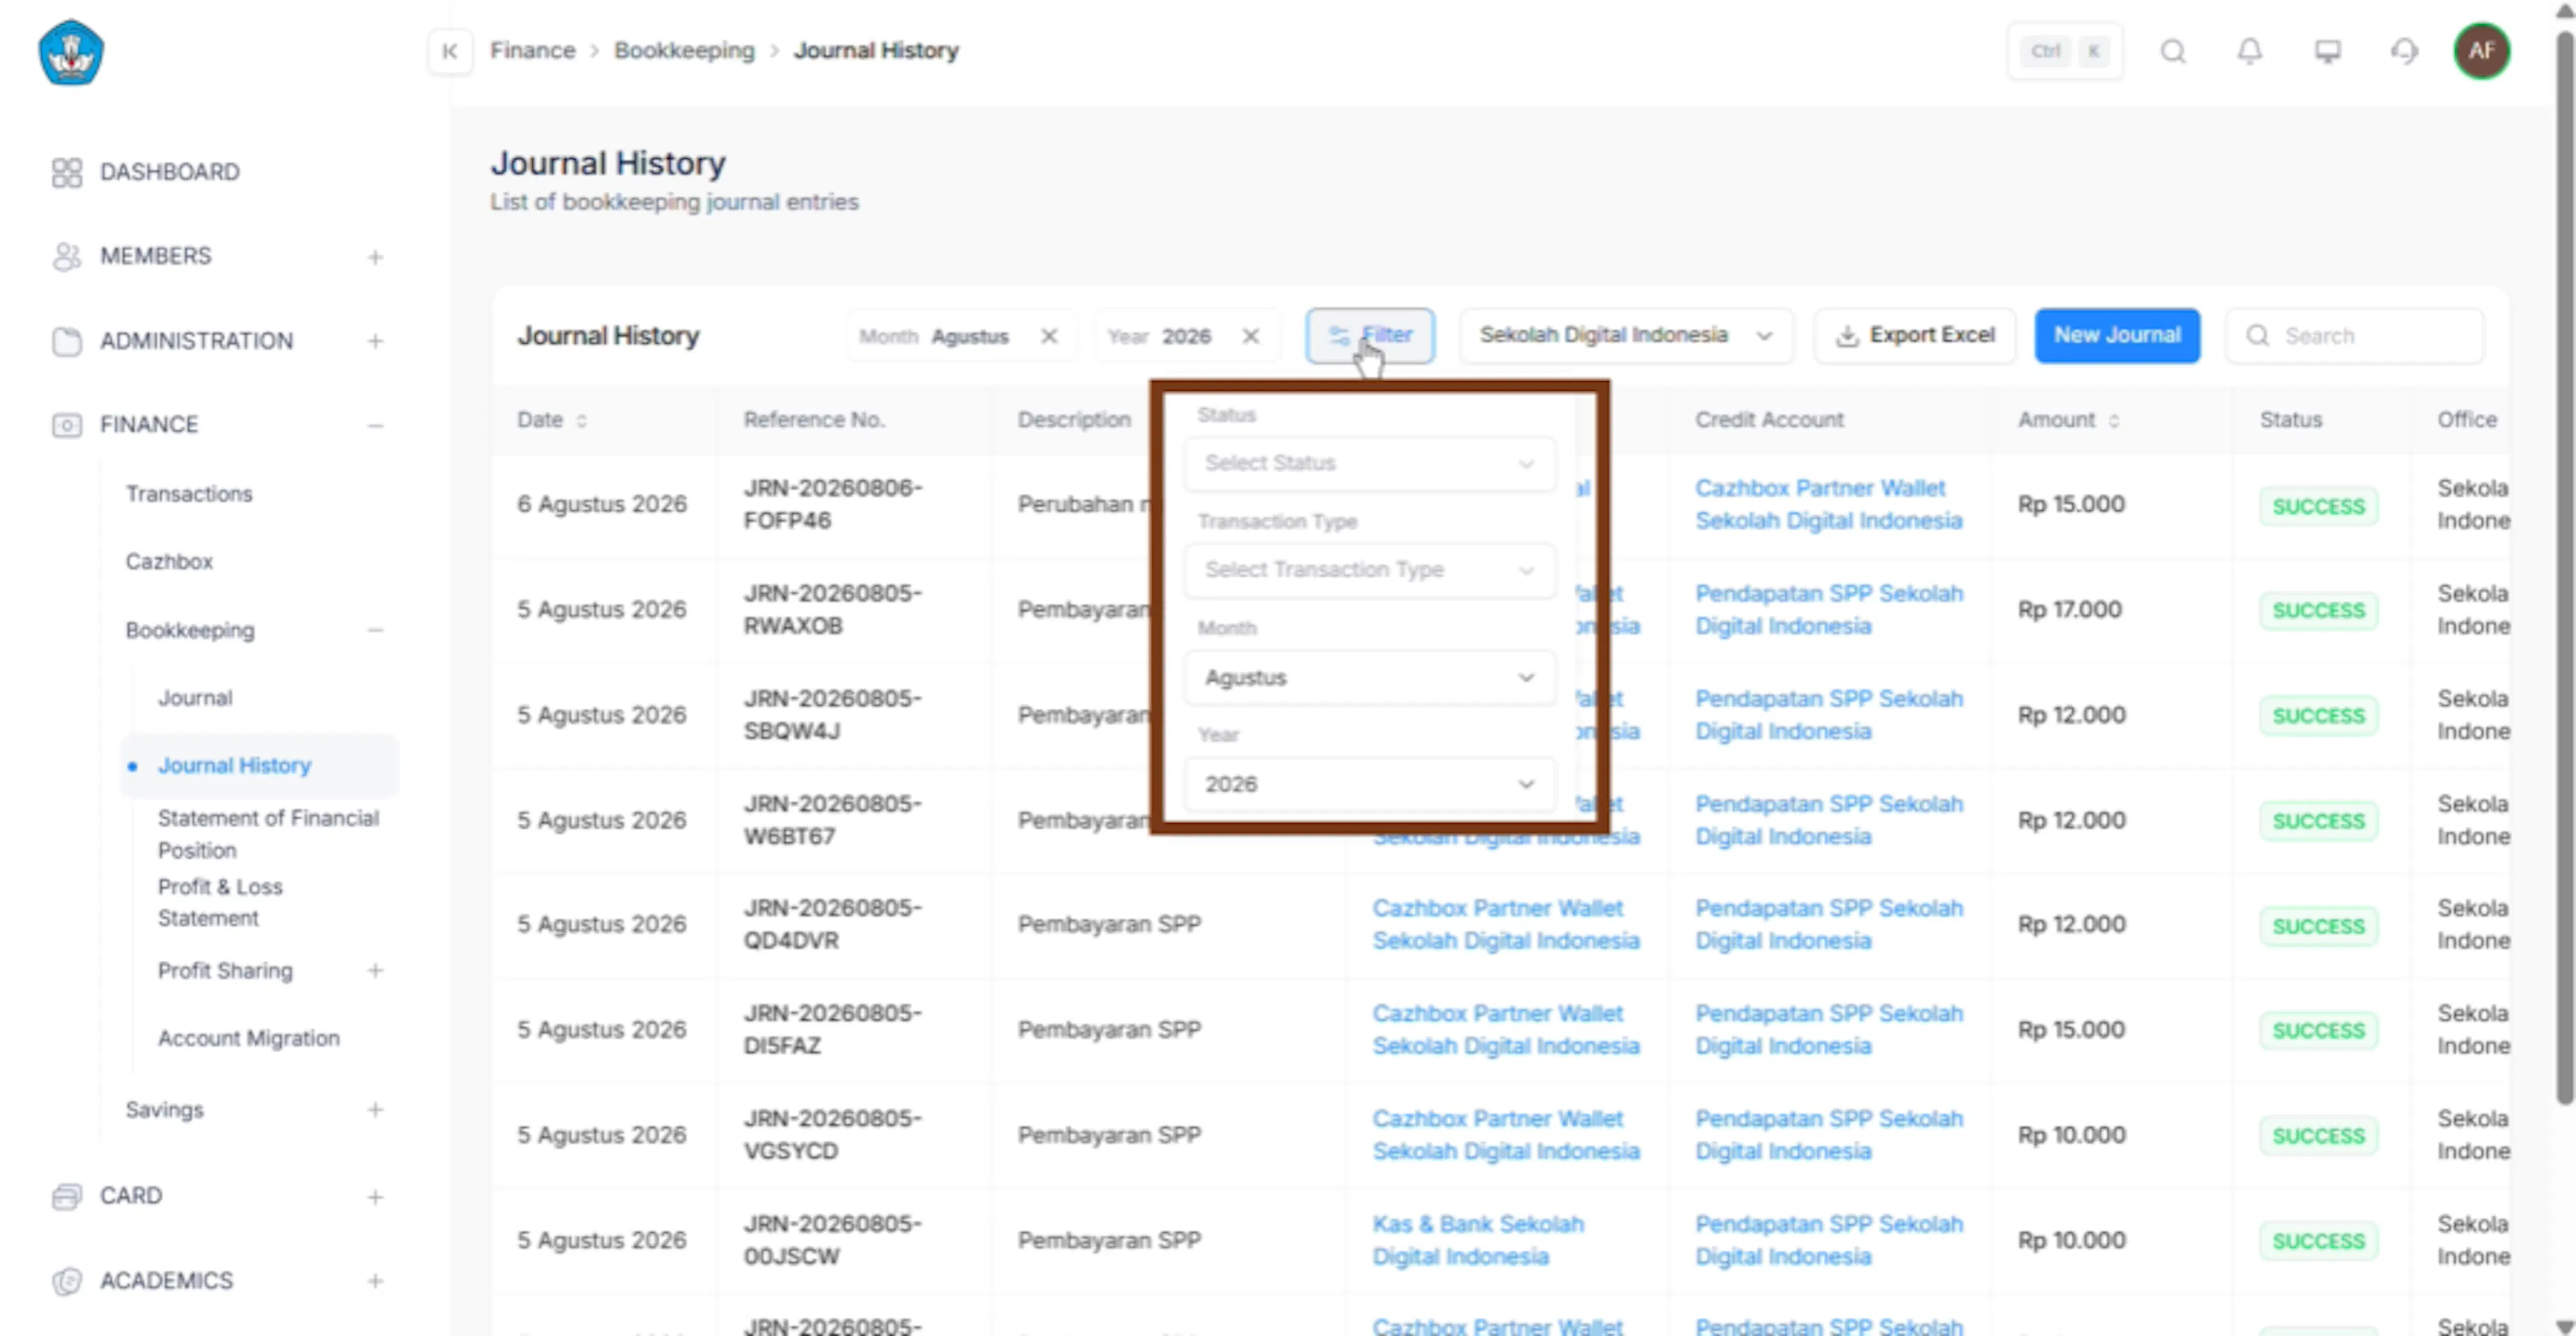Click Credit Account column header
The width and height of the screenshot is (2576, 1336).
click(1769, 420)
